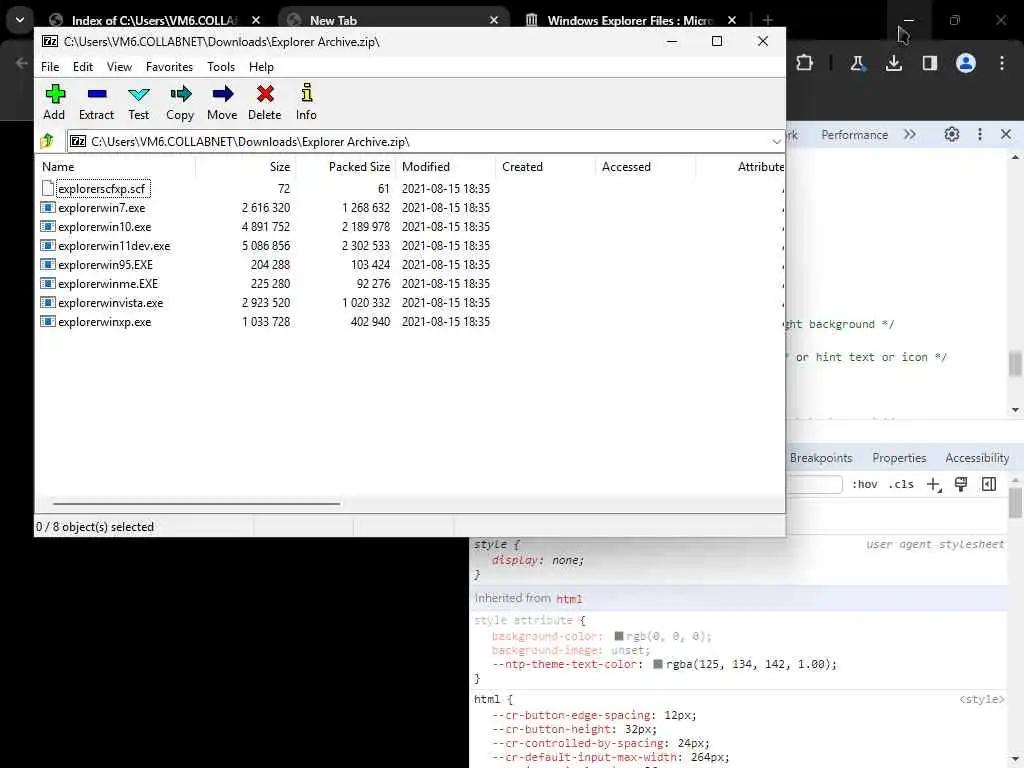Click the 7-Zip address path field
1024x768 pixels.
[424, 142]
